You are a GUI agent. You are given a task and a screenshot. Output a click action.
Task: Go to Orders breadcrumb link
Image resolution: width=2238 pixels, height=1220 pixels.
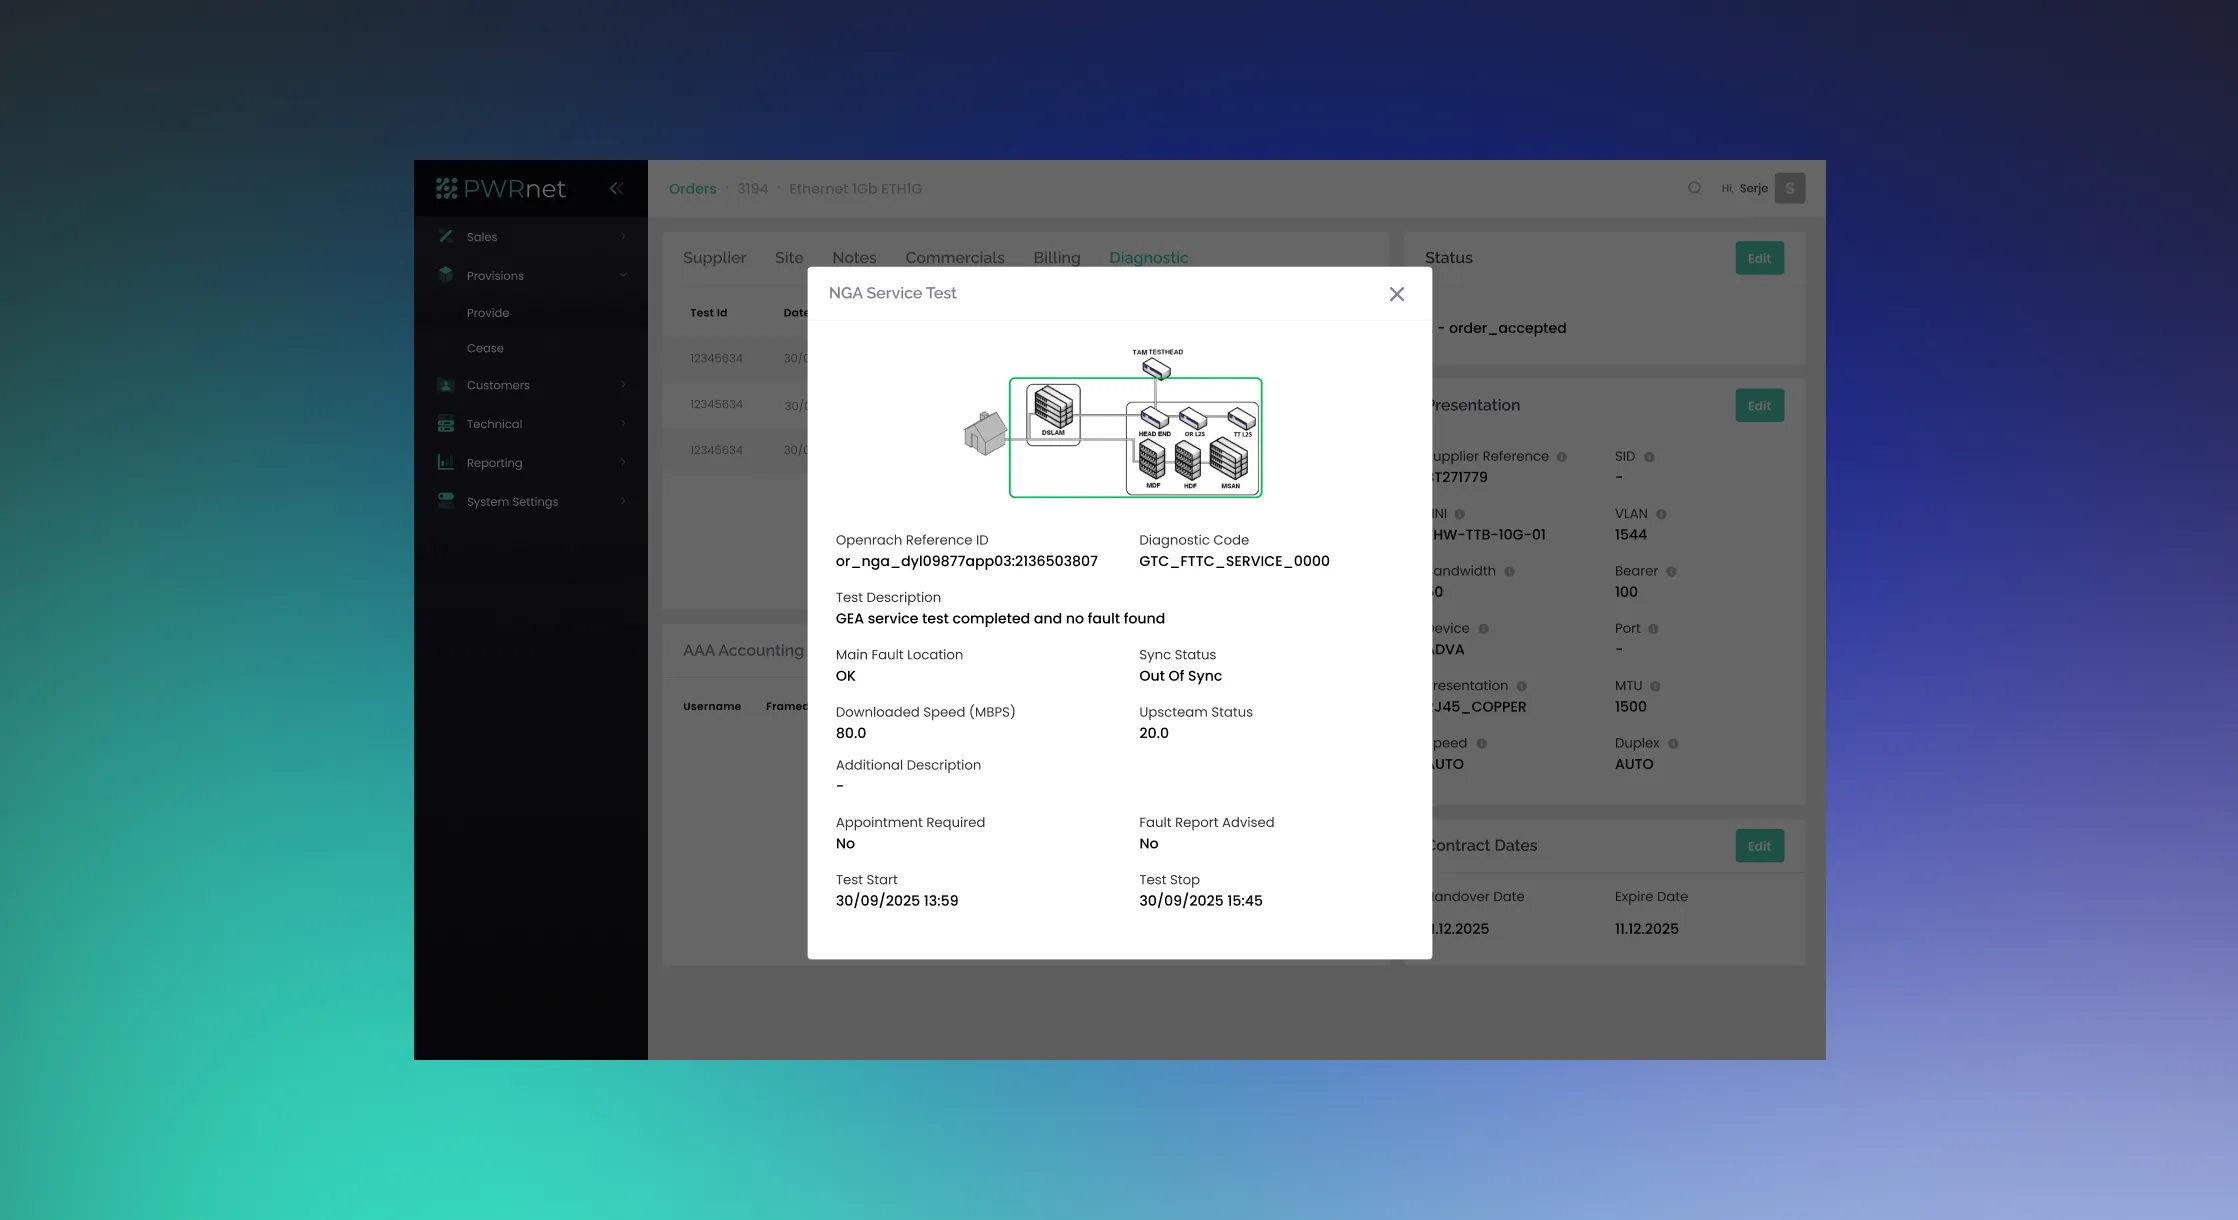pyautogui.click(x=692, y=189)
